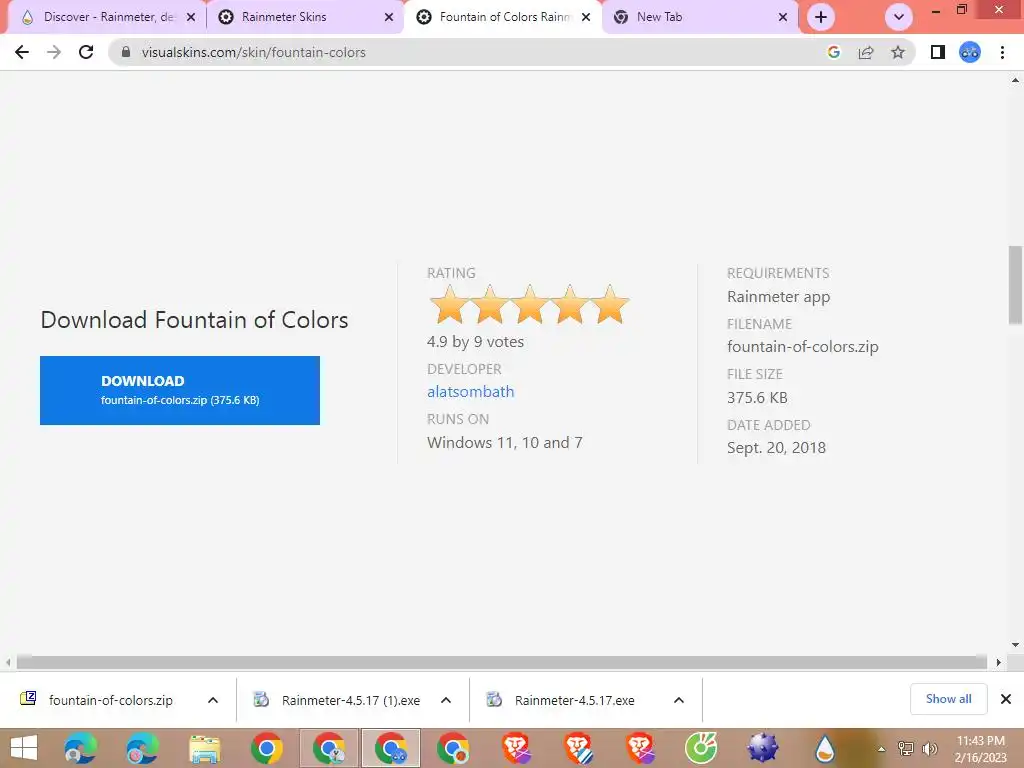Close the Fountain of Colors tab
1024x768 pixels.
tap(586, 17)
